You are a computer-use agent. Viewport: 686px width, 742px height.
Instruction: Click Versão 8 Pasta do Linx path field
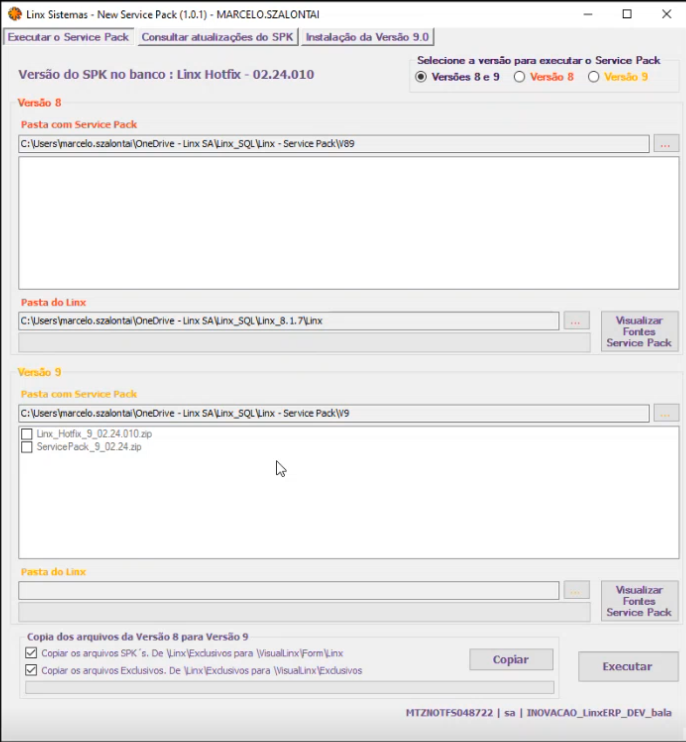coord(289,321)
